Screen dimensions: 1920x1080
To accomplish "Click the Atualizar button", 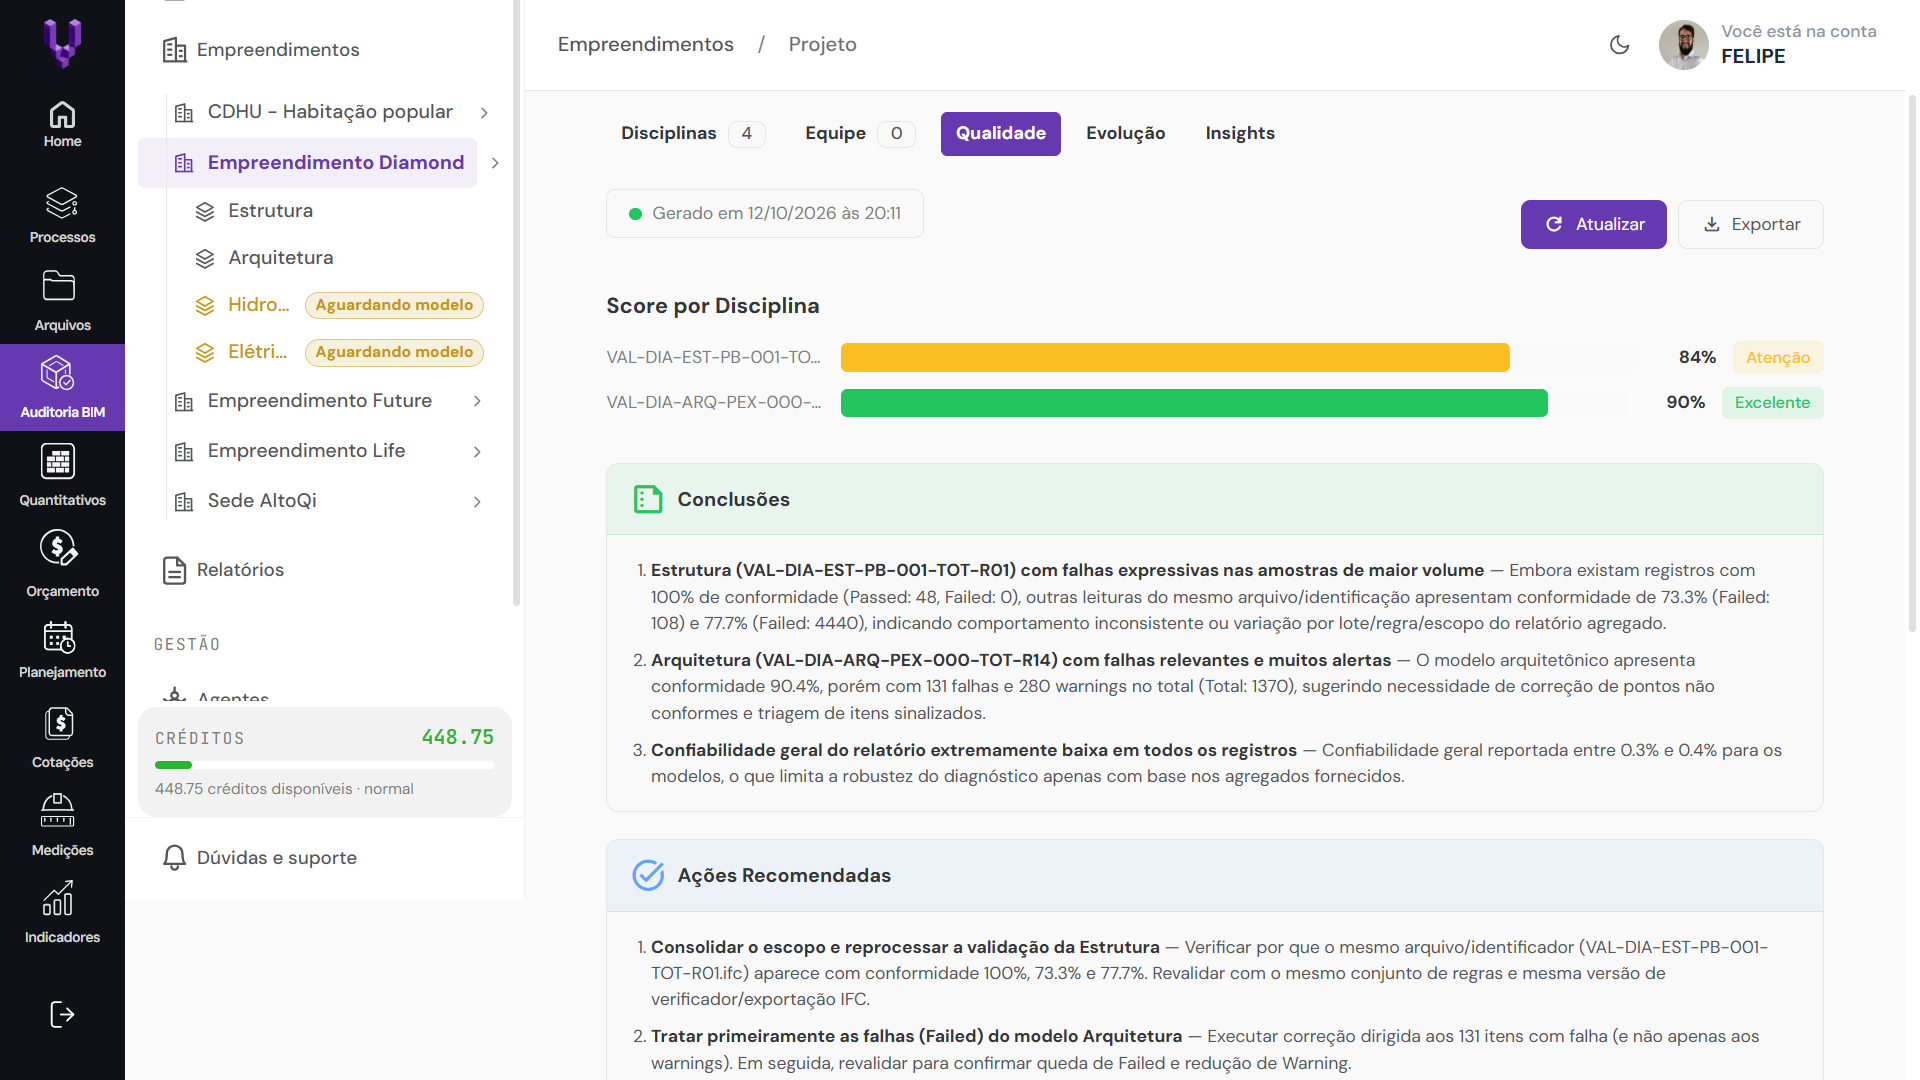I will pyautogui.click(x=1593, y=224).
